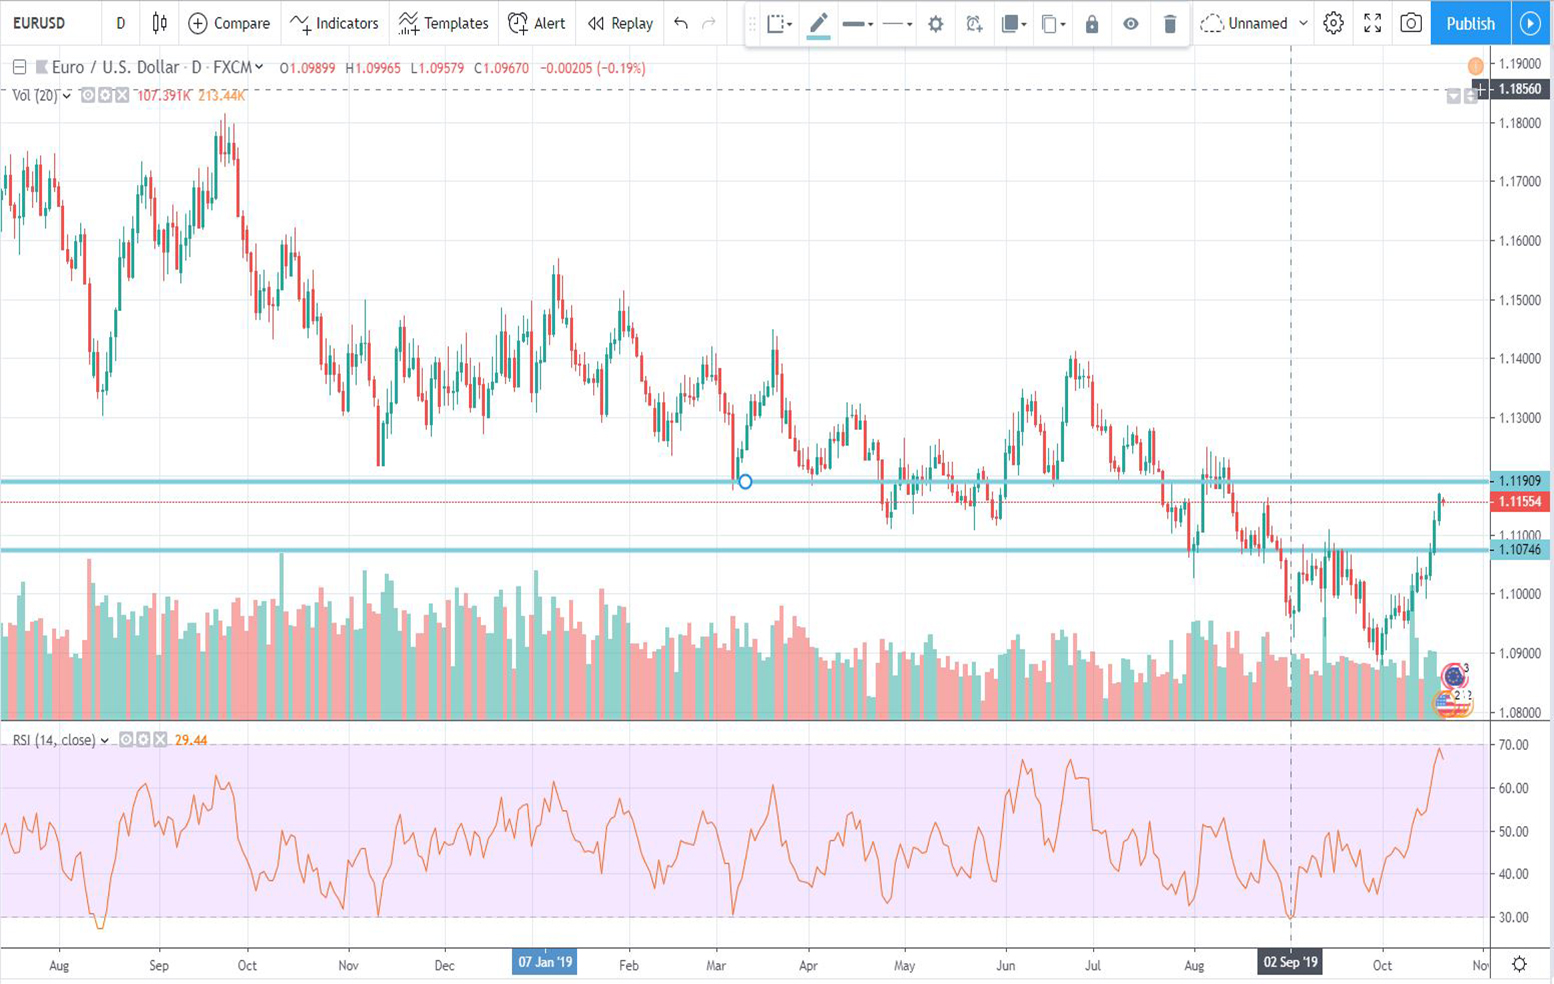
Task: Click the Alert clock icon
Action: 518,23
